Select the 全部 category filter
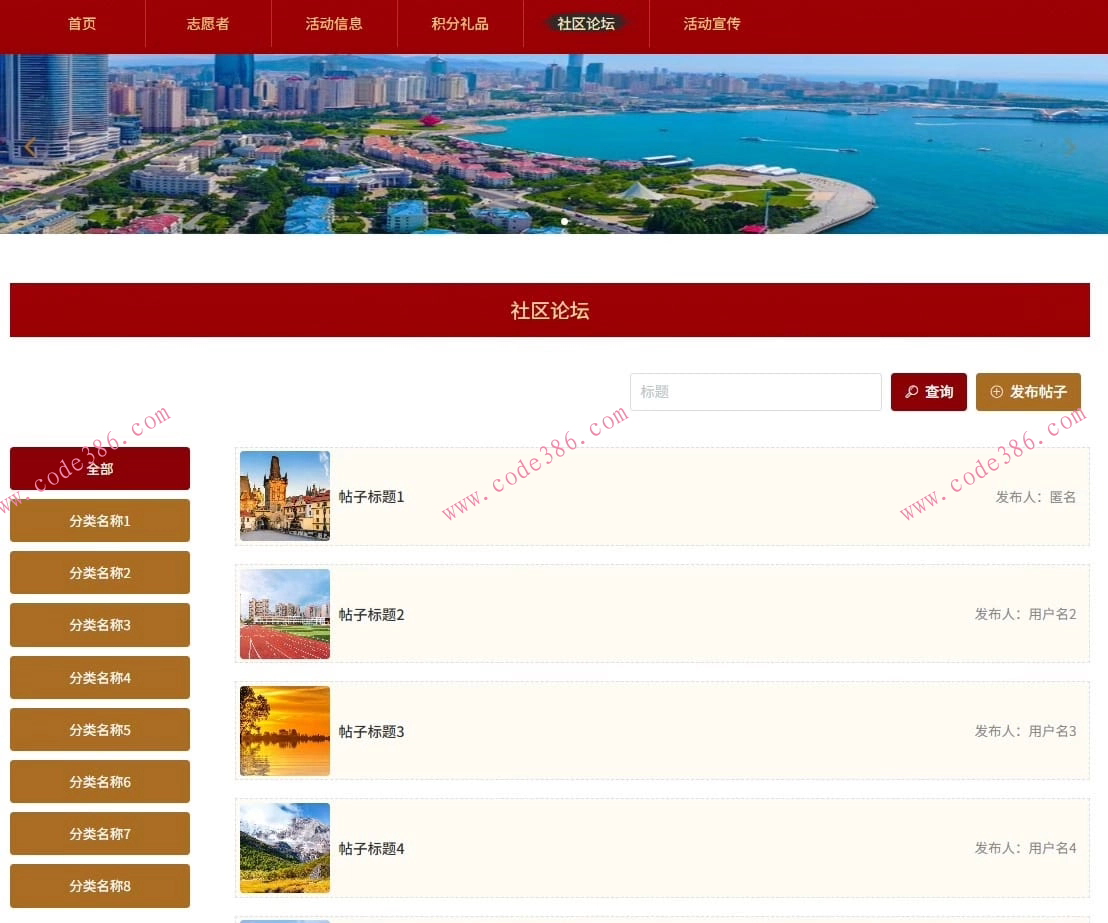1108x923 pixels. point(100,468)
